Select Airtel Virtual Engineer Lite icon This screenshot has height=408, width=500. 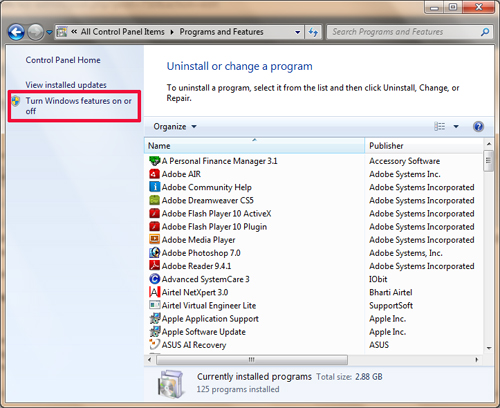(x=154, y=305)
